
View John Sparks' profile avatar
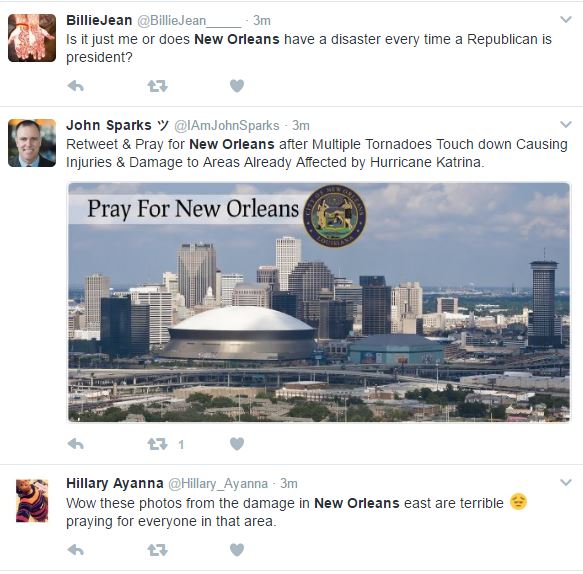click(32, 143)
